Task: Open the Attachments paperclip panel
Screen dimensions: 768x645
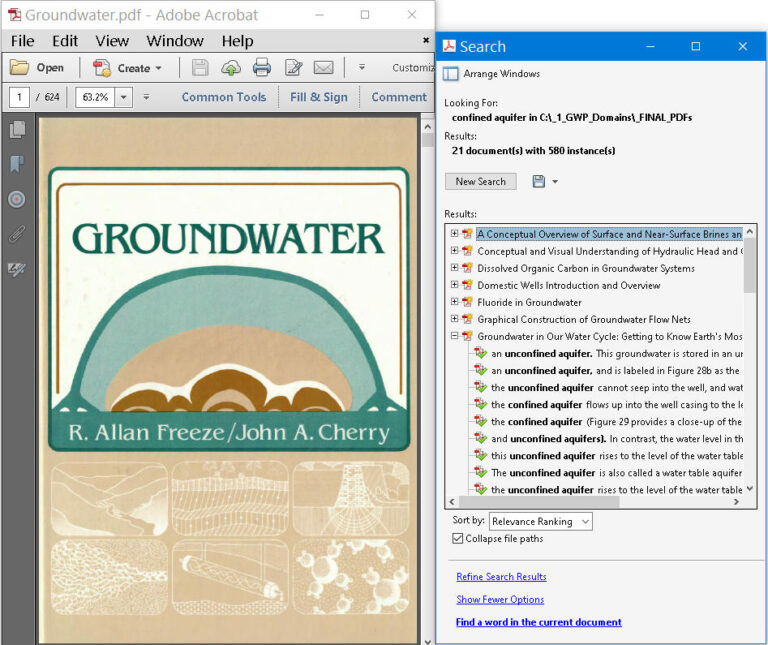Action: 16,234
